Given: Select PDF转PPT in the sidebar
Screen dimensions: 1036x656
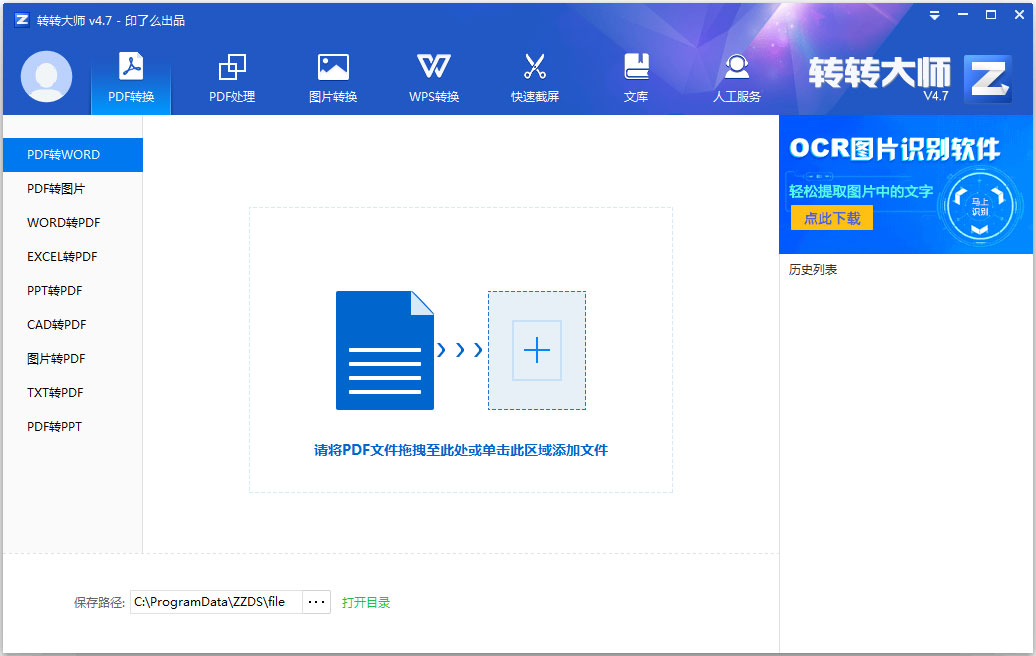Looking at the screenshot, I should 73,427.
